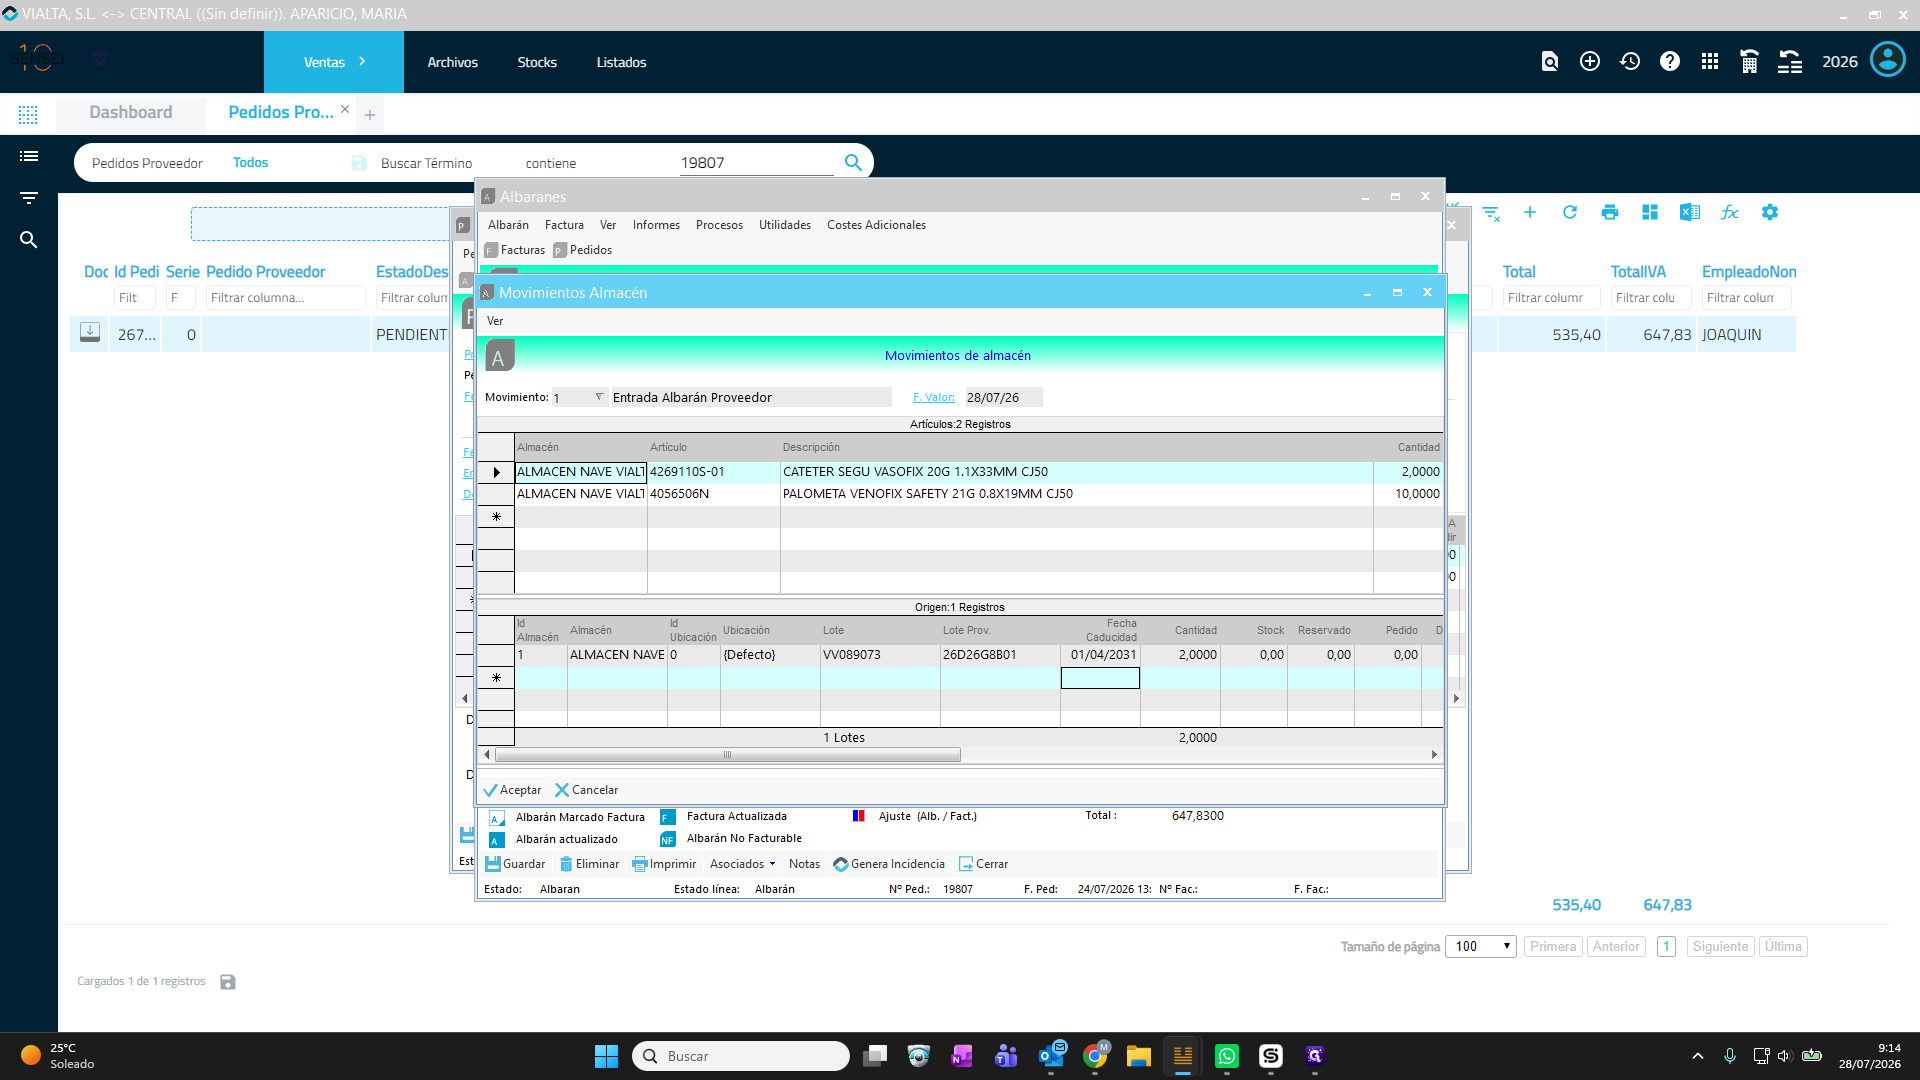Click the Siguiente page button
The width and height of the screenshot is (1920, 1080).
pyautogui.click(x=1720, y=946)
